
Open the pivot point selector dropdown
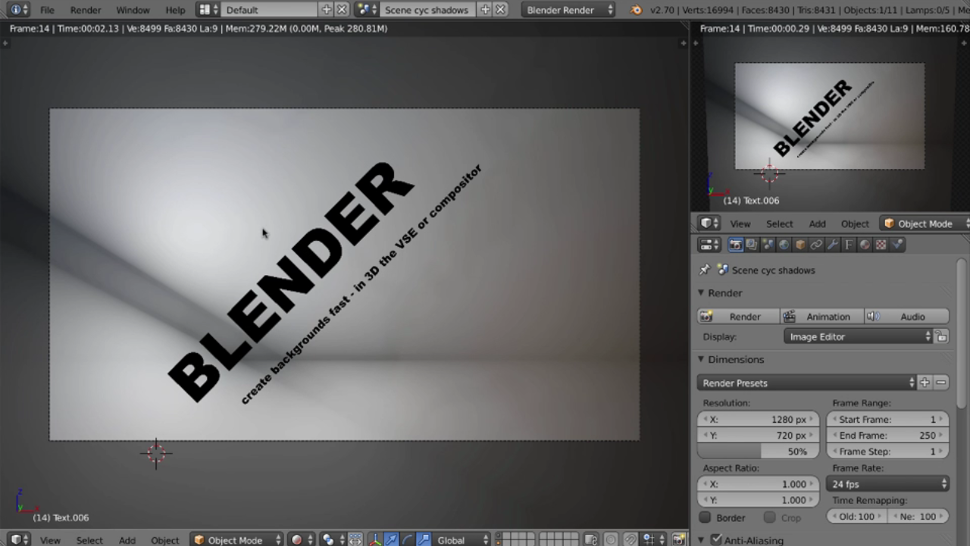332,540
